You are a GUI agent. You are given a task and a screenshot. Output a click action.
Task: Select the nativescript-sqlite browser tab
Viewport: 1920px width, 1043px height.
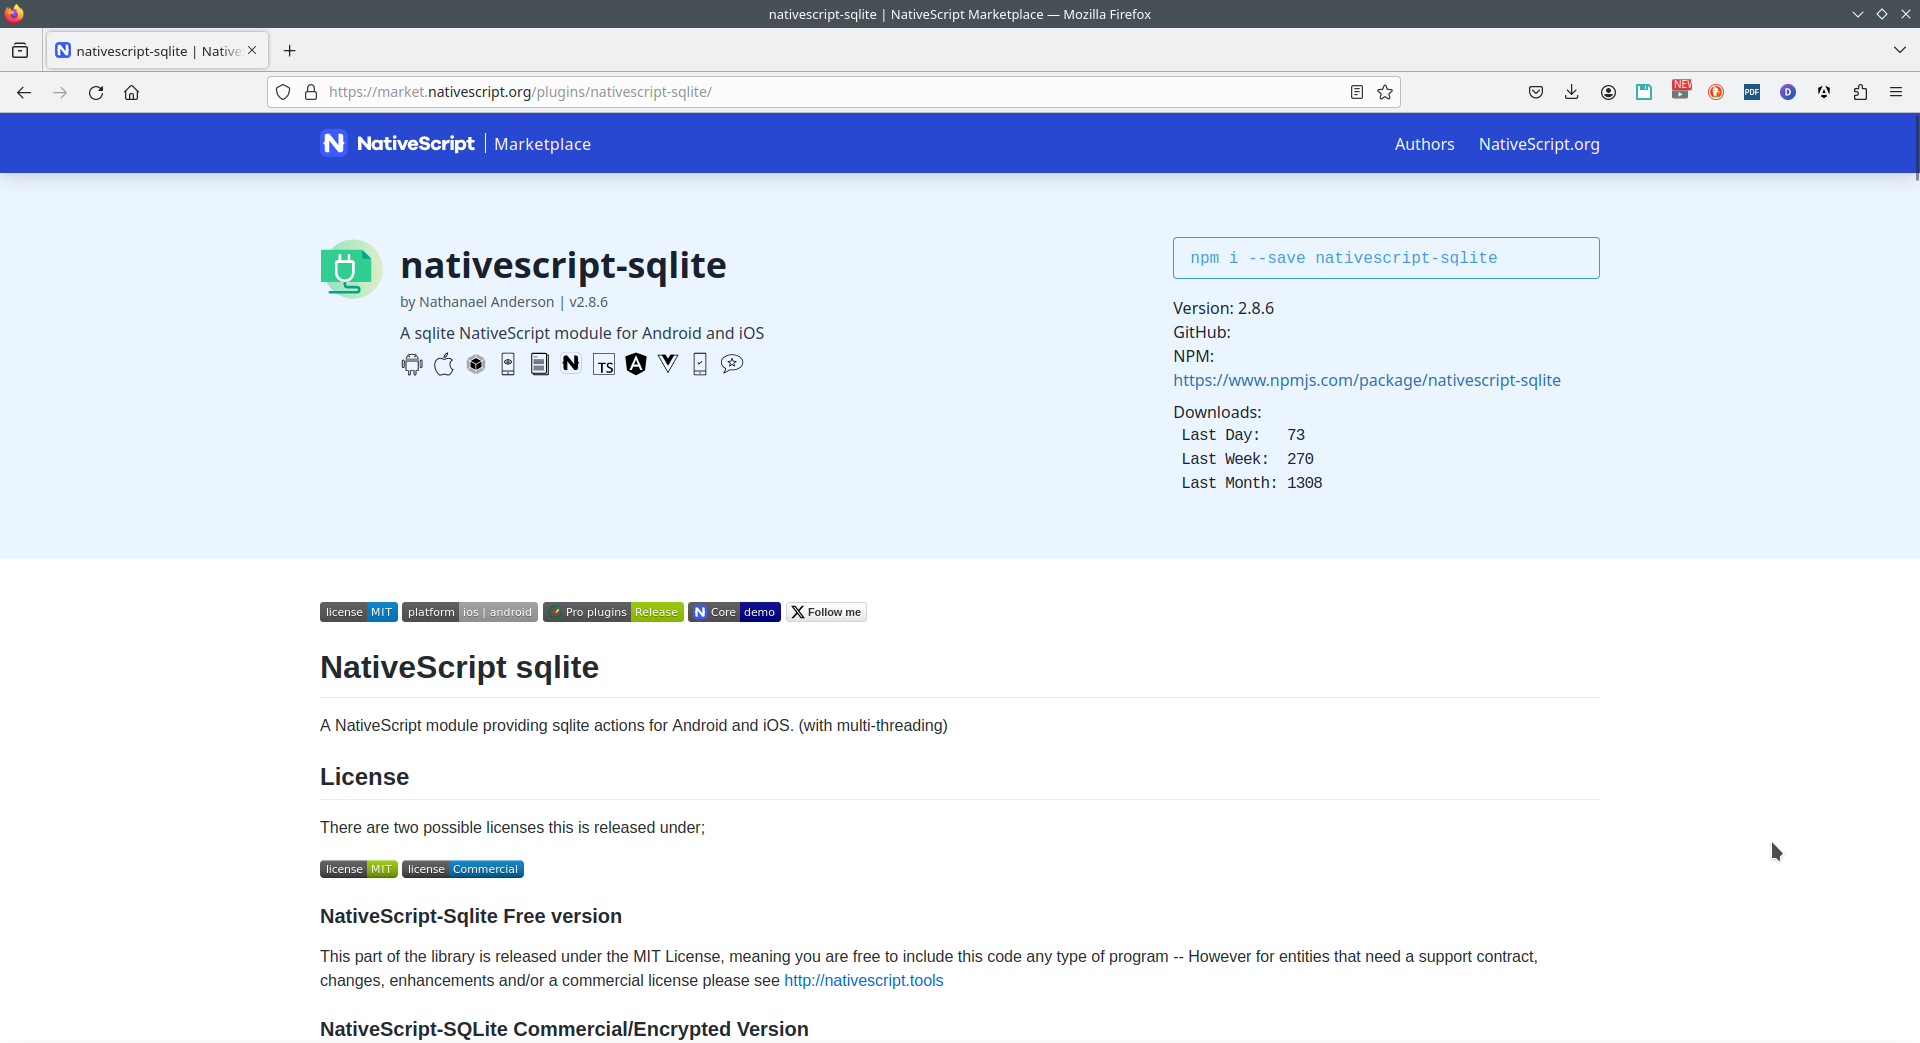pyautogui.click(x=157, y=51)
